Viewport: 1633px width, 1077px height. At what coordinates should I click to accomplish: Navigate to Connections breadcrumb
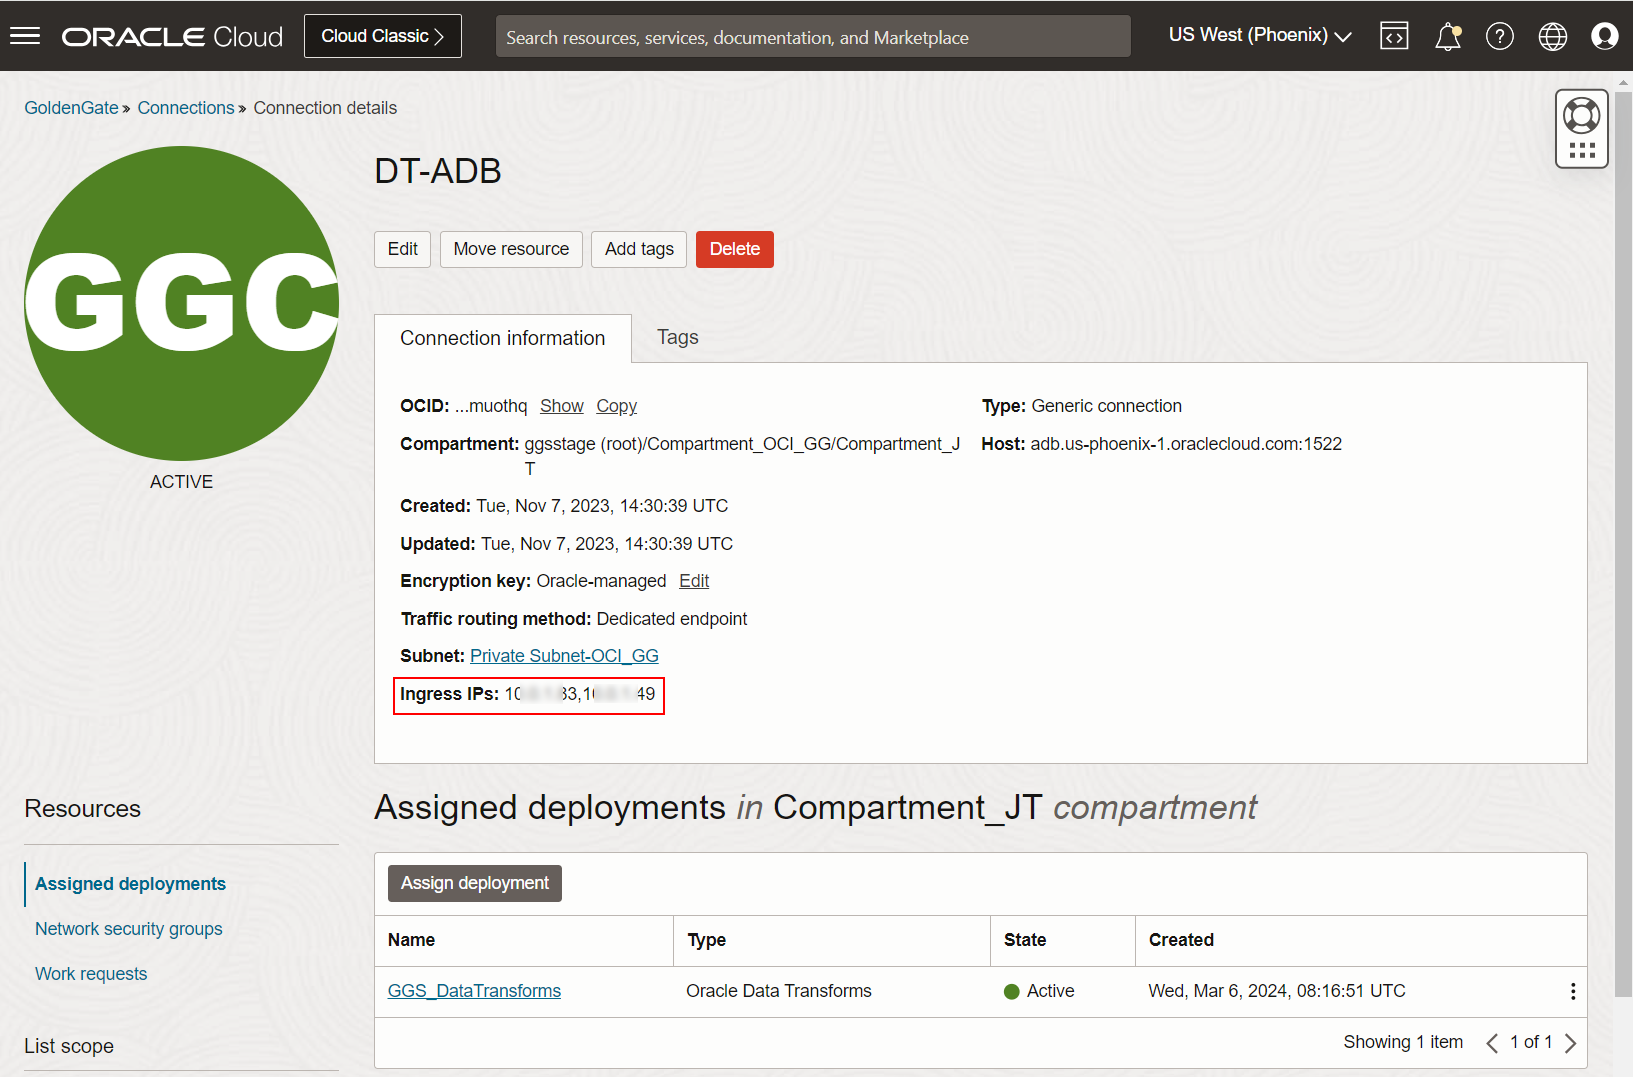click(186, 108)
